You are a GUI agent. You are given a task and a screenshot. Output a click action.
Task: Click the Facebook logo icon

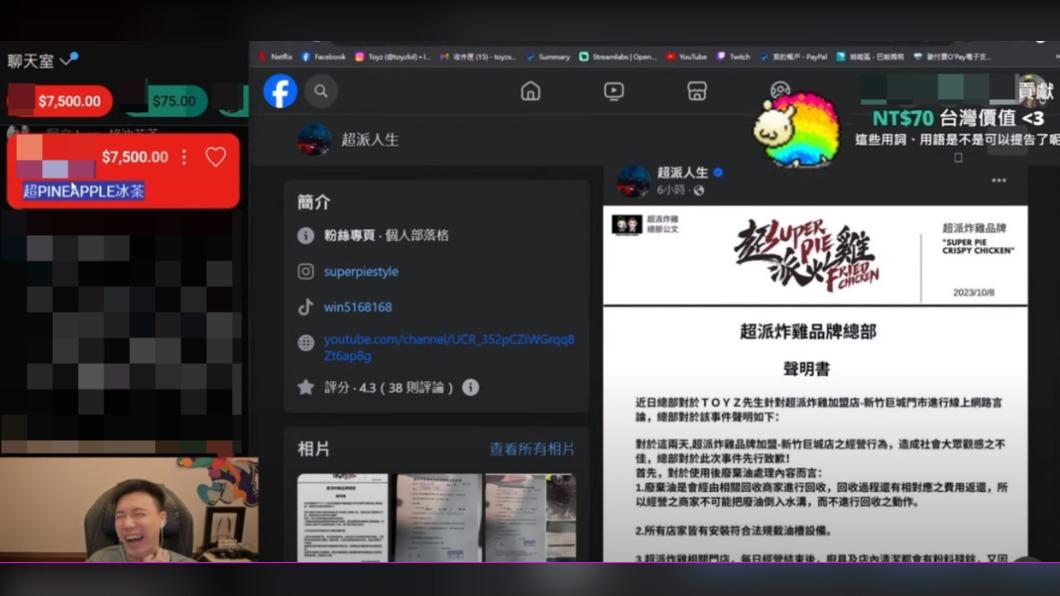click(x=280, y=91)
